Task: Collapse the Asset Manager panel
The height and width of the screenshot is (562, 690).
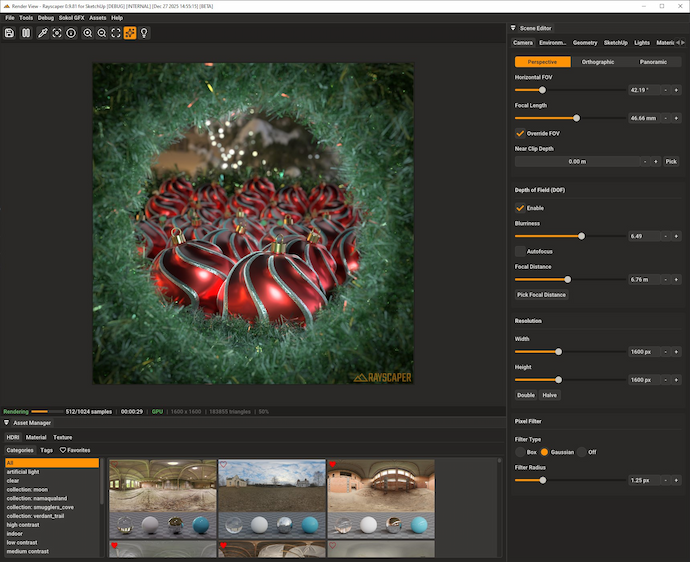Action: click(7, 423)
